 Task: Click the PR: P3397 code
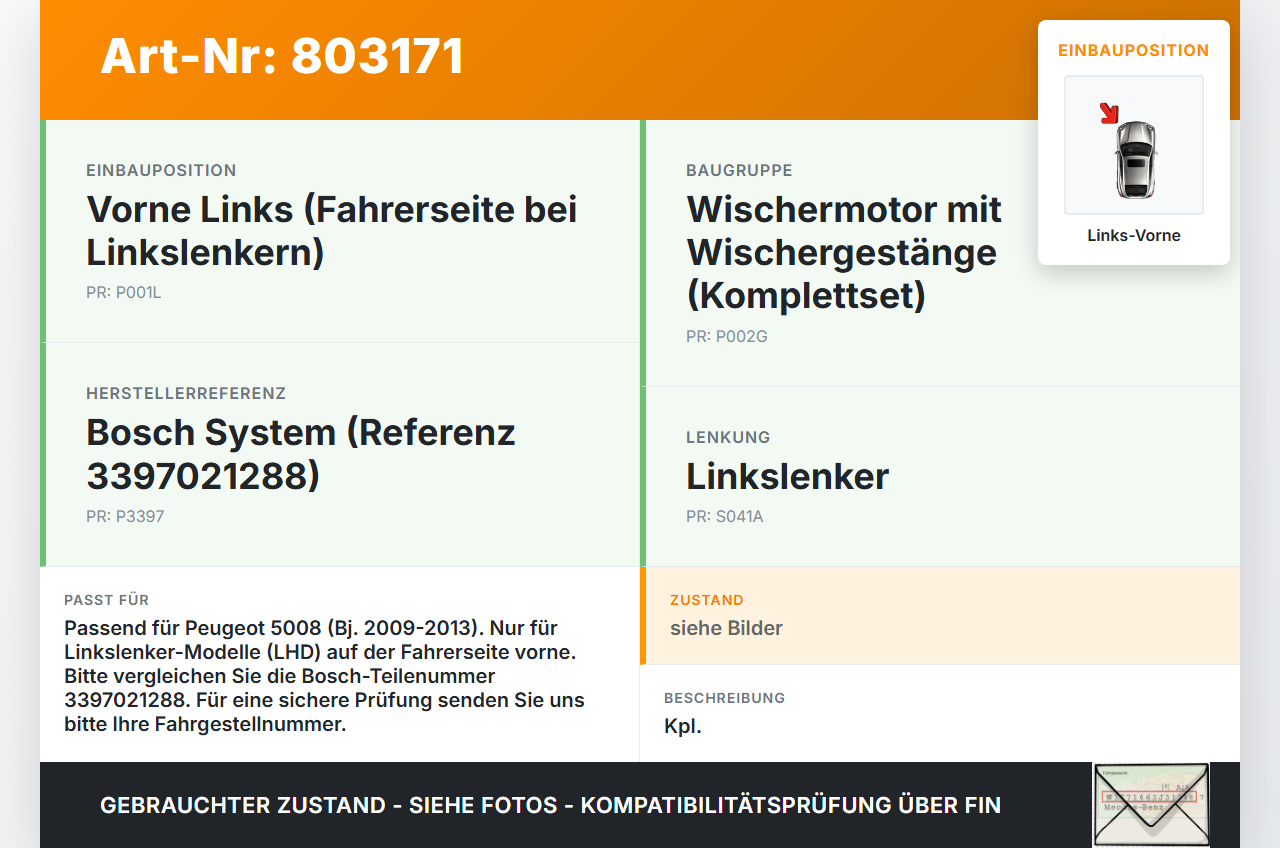click(x=125, y=517)
